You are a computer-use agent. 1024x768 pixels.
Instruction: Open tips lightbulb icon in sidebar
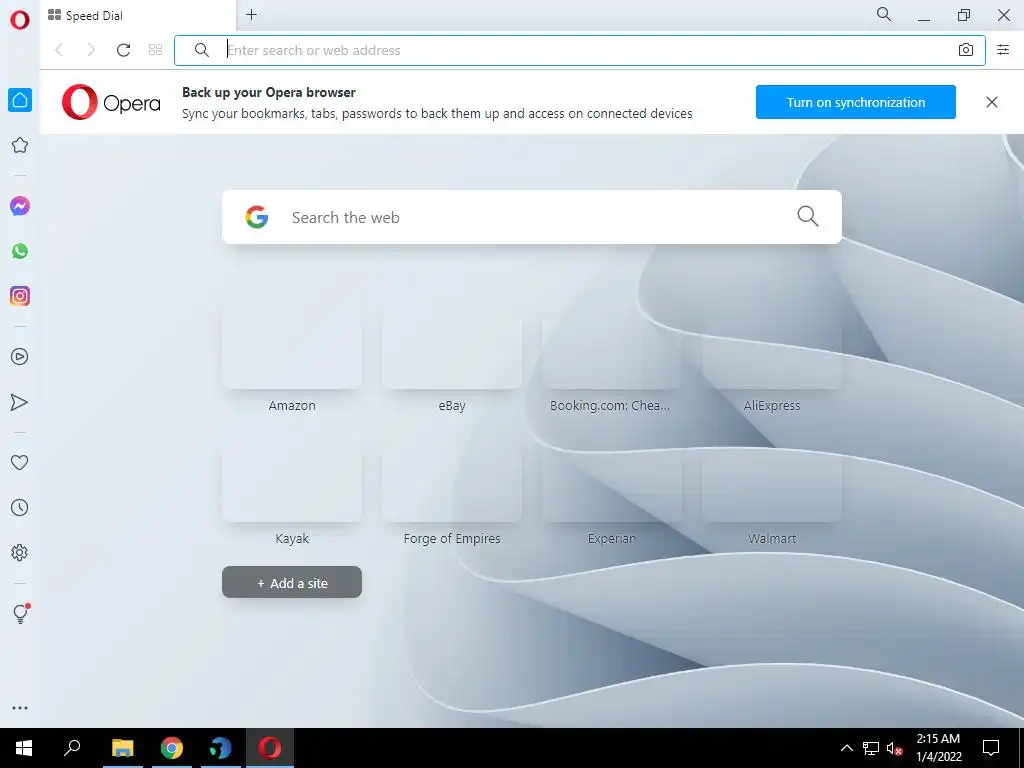21,613
